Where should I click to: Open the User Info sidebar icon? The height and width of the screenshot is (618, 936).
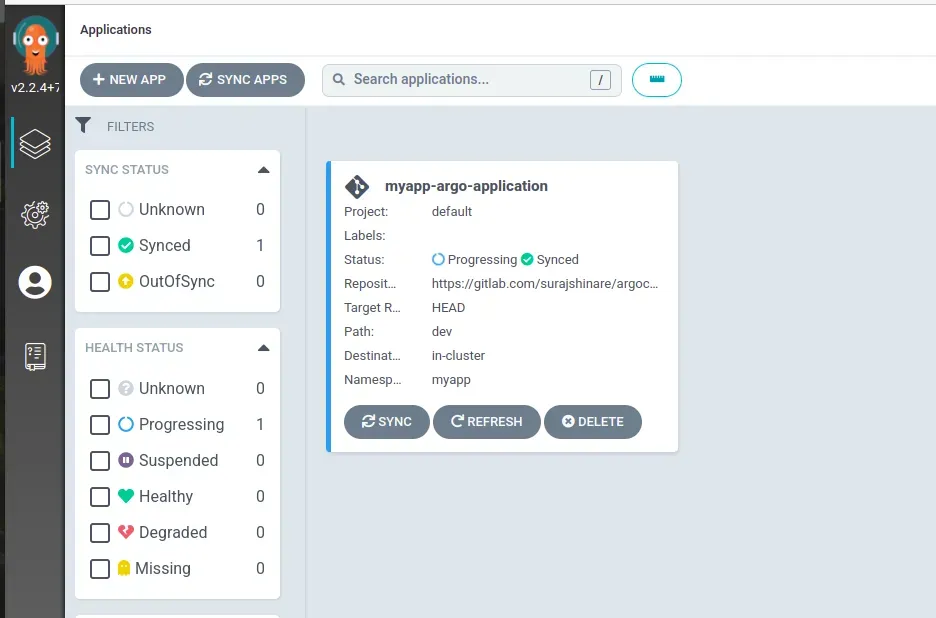pos(35,282)
